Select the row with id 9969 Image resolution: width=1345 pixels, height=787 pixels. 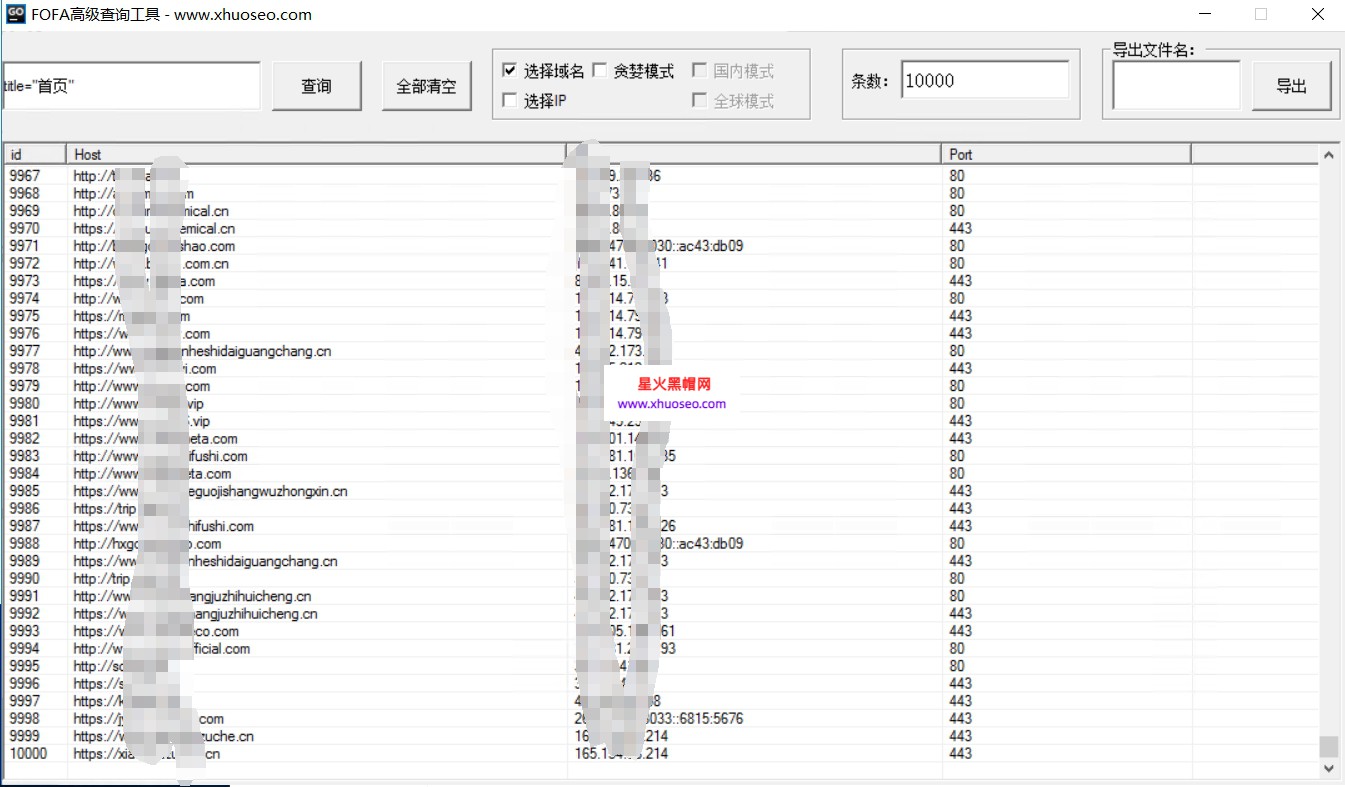pos(660,211)
